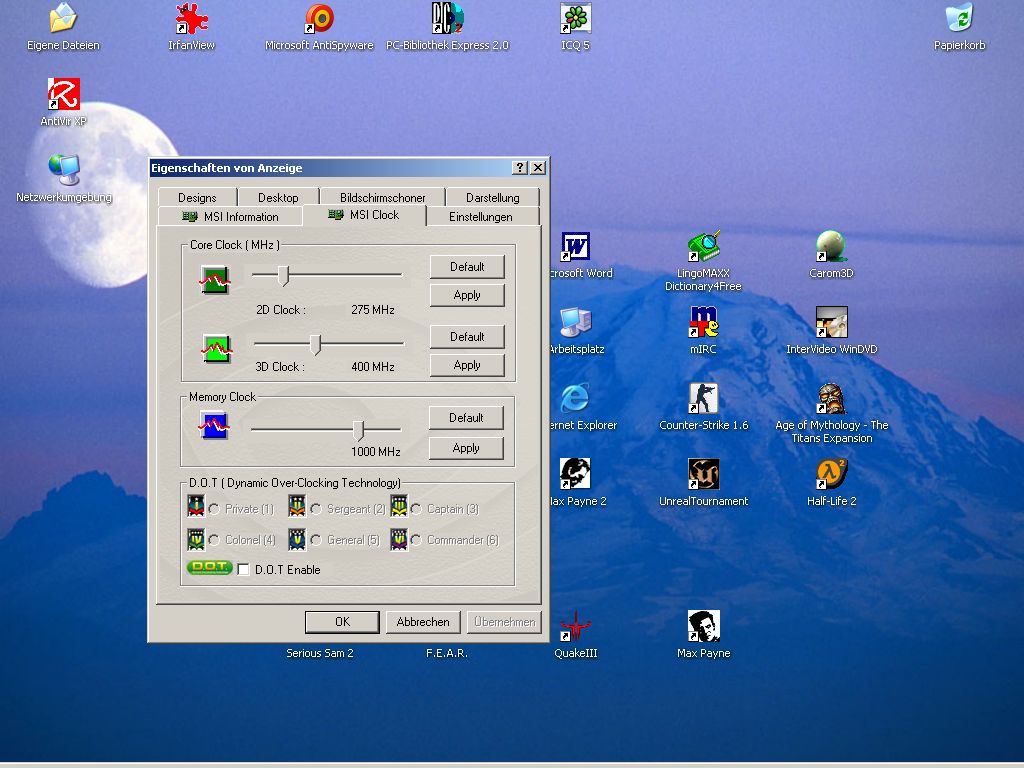Enable the D.O.T Enable checkbox
Viewport: 1024px width, 768px height.
244,569
